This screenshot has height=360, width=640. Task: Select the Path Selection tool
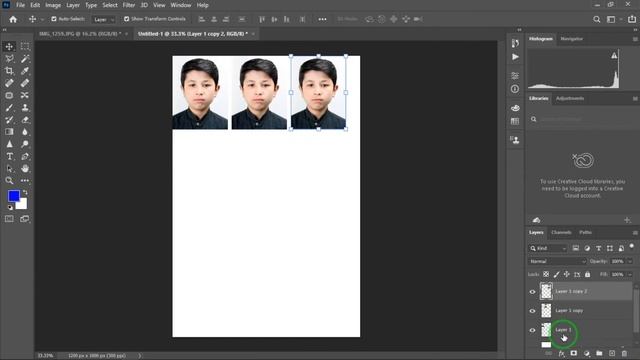click(x=9, y=169)
